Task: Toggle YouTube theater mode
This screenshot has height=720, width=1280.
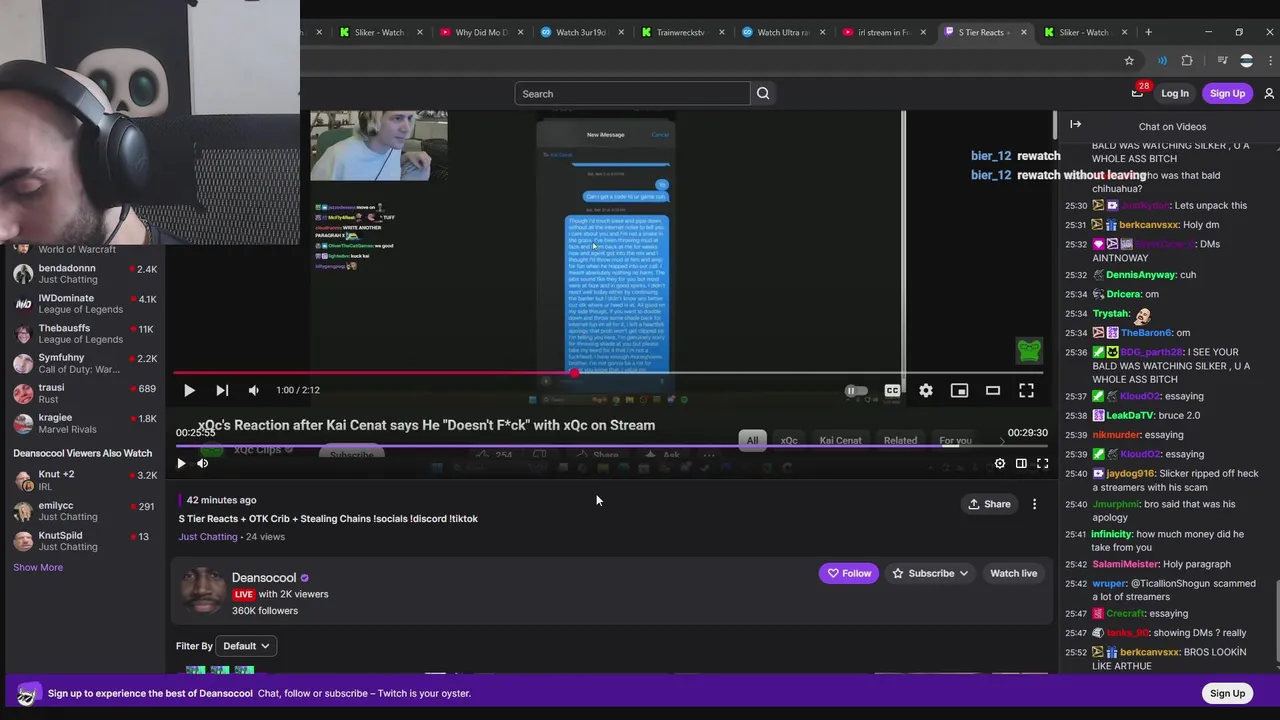Action: [x=993, y=390]
